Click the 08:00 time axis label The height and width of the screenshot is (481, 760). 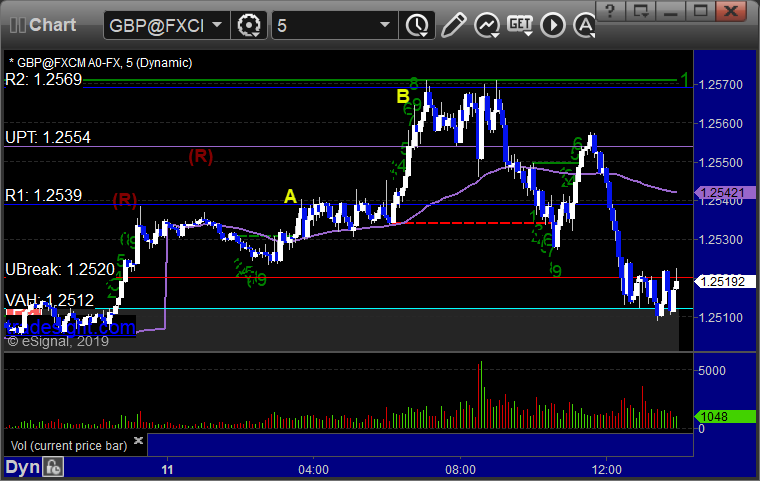coord(460,469)
